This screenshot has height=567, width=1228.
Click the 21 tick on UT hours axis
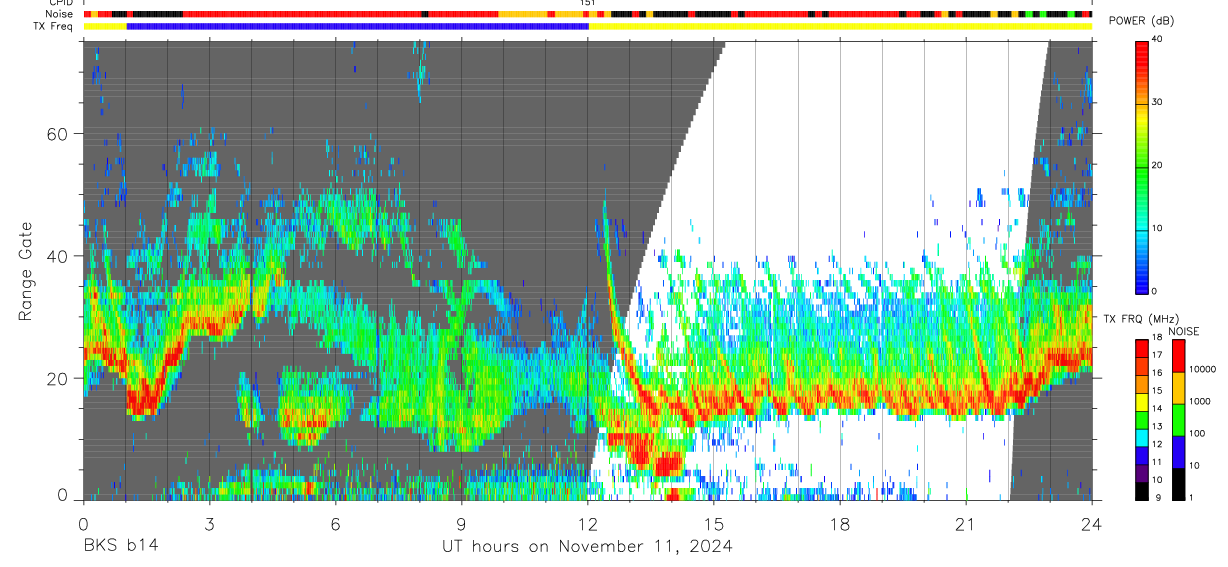pos(966,523)
